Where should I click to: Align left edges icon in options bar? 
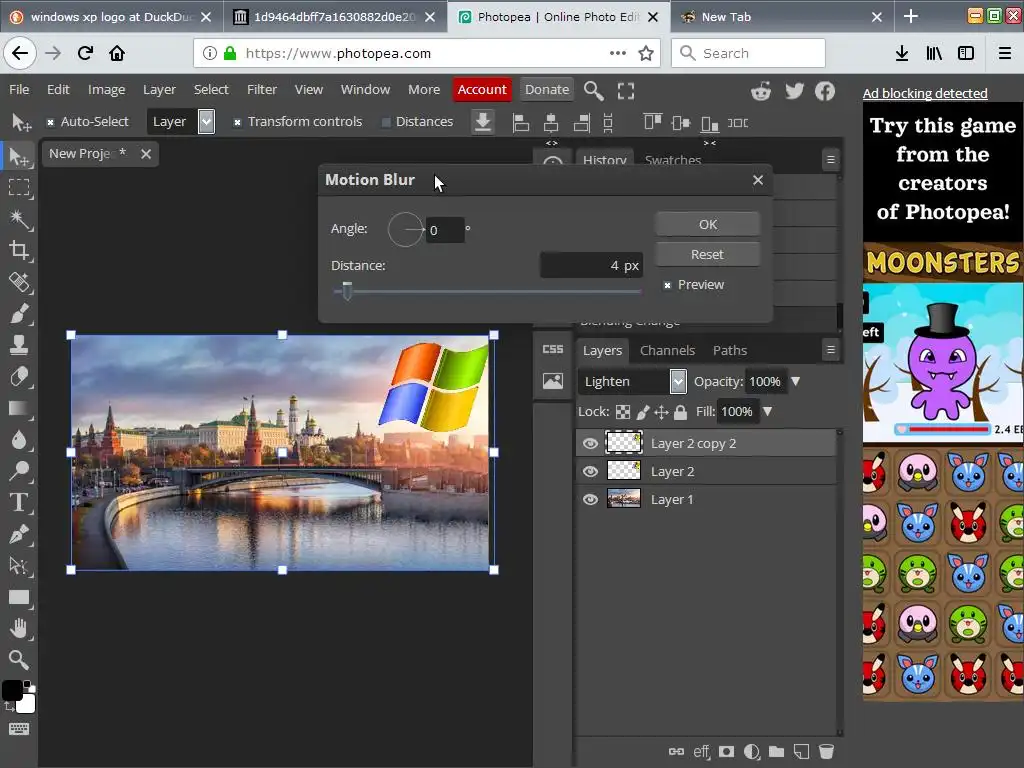[x=520, y=123]
